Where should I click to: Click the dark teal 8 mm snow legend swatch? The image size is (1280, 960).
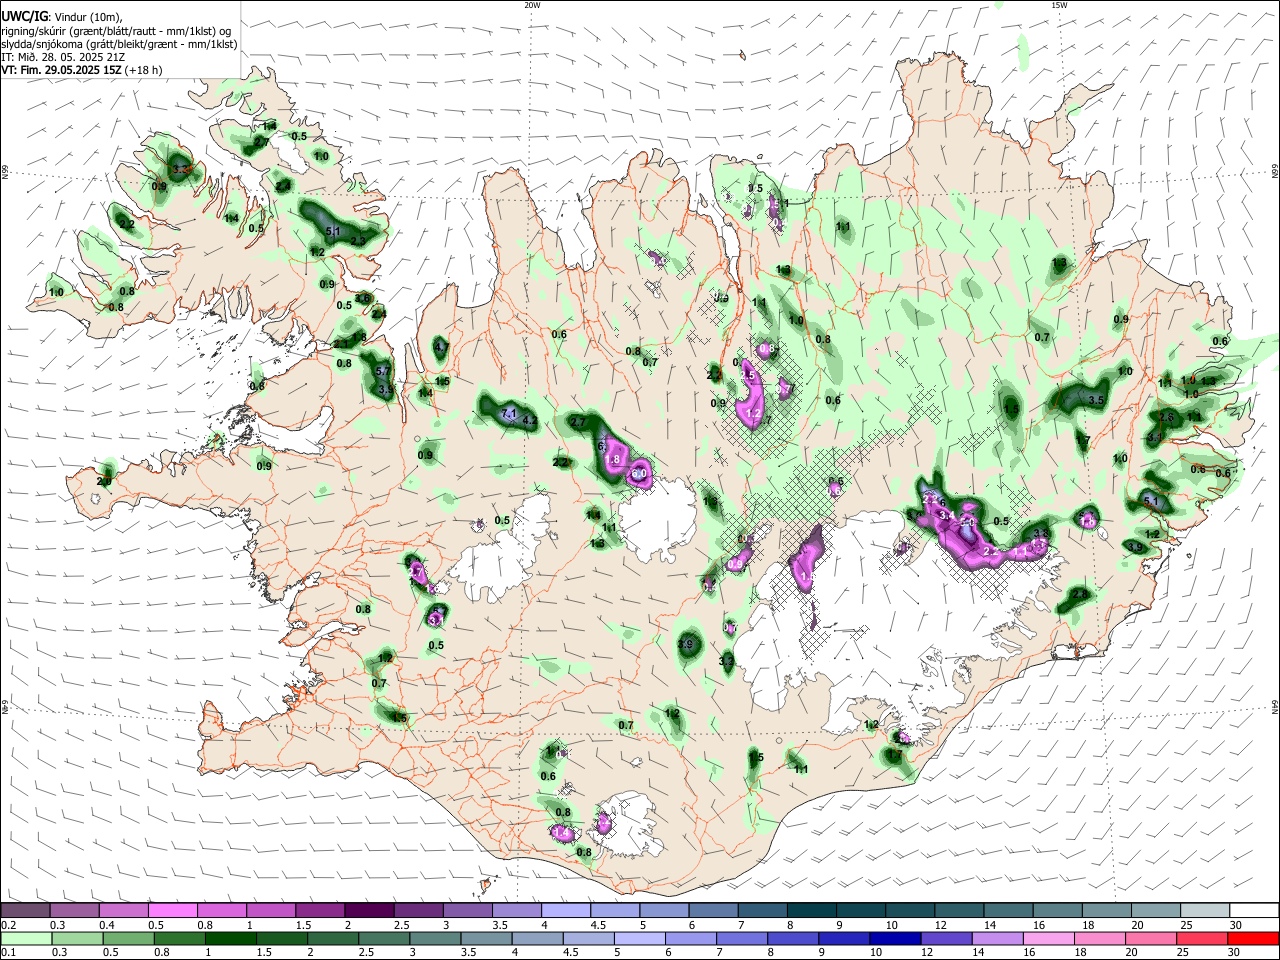tap(813, 911)
